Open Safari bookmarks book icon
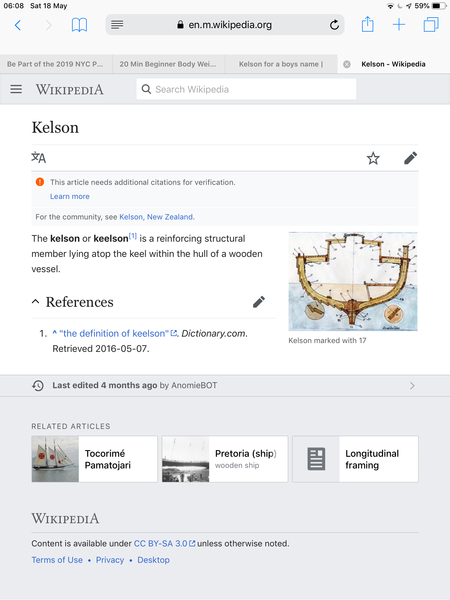This screenshot has width=450, height=600. [x=80, y=25]
